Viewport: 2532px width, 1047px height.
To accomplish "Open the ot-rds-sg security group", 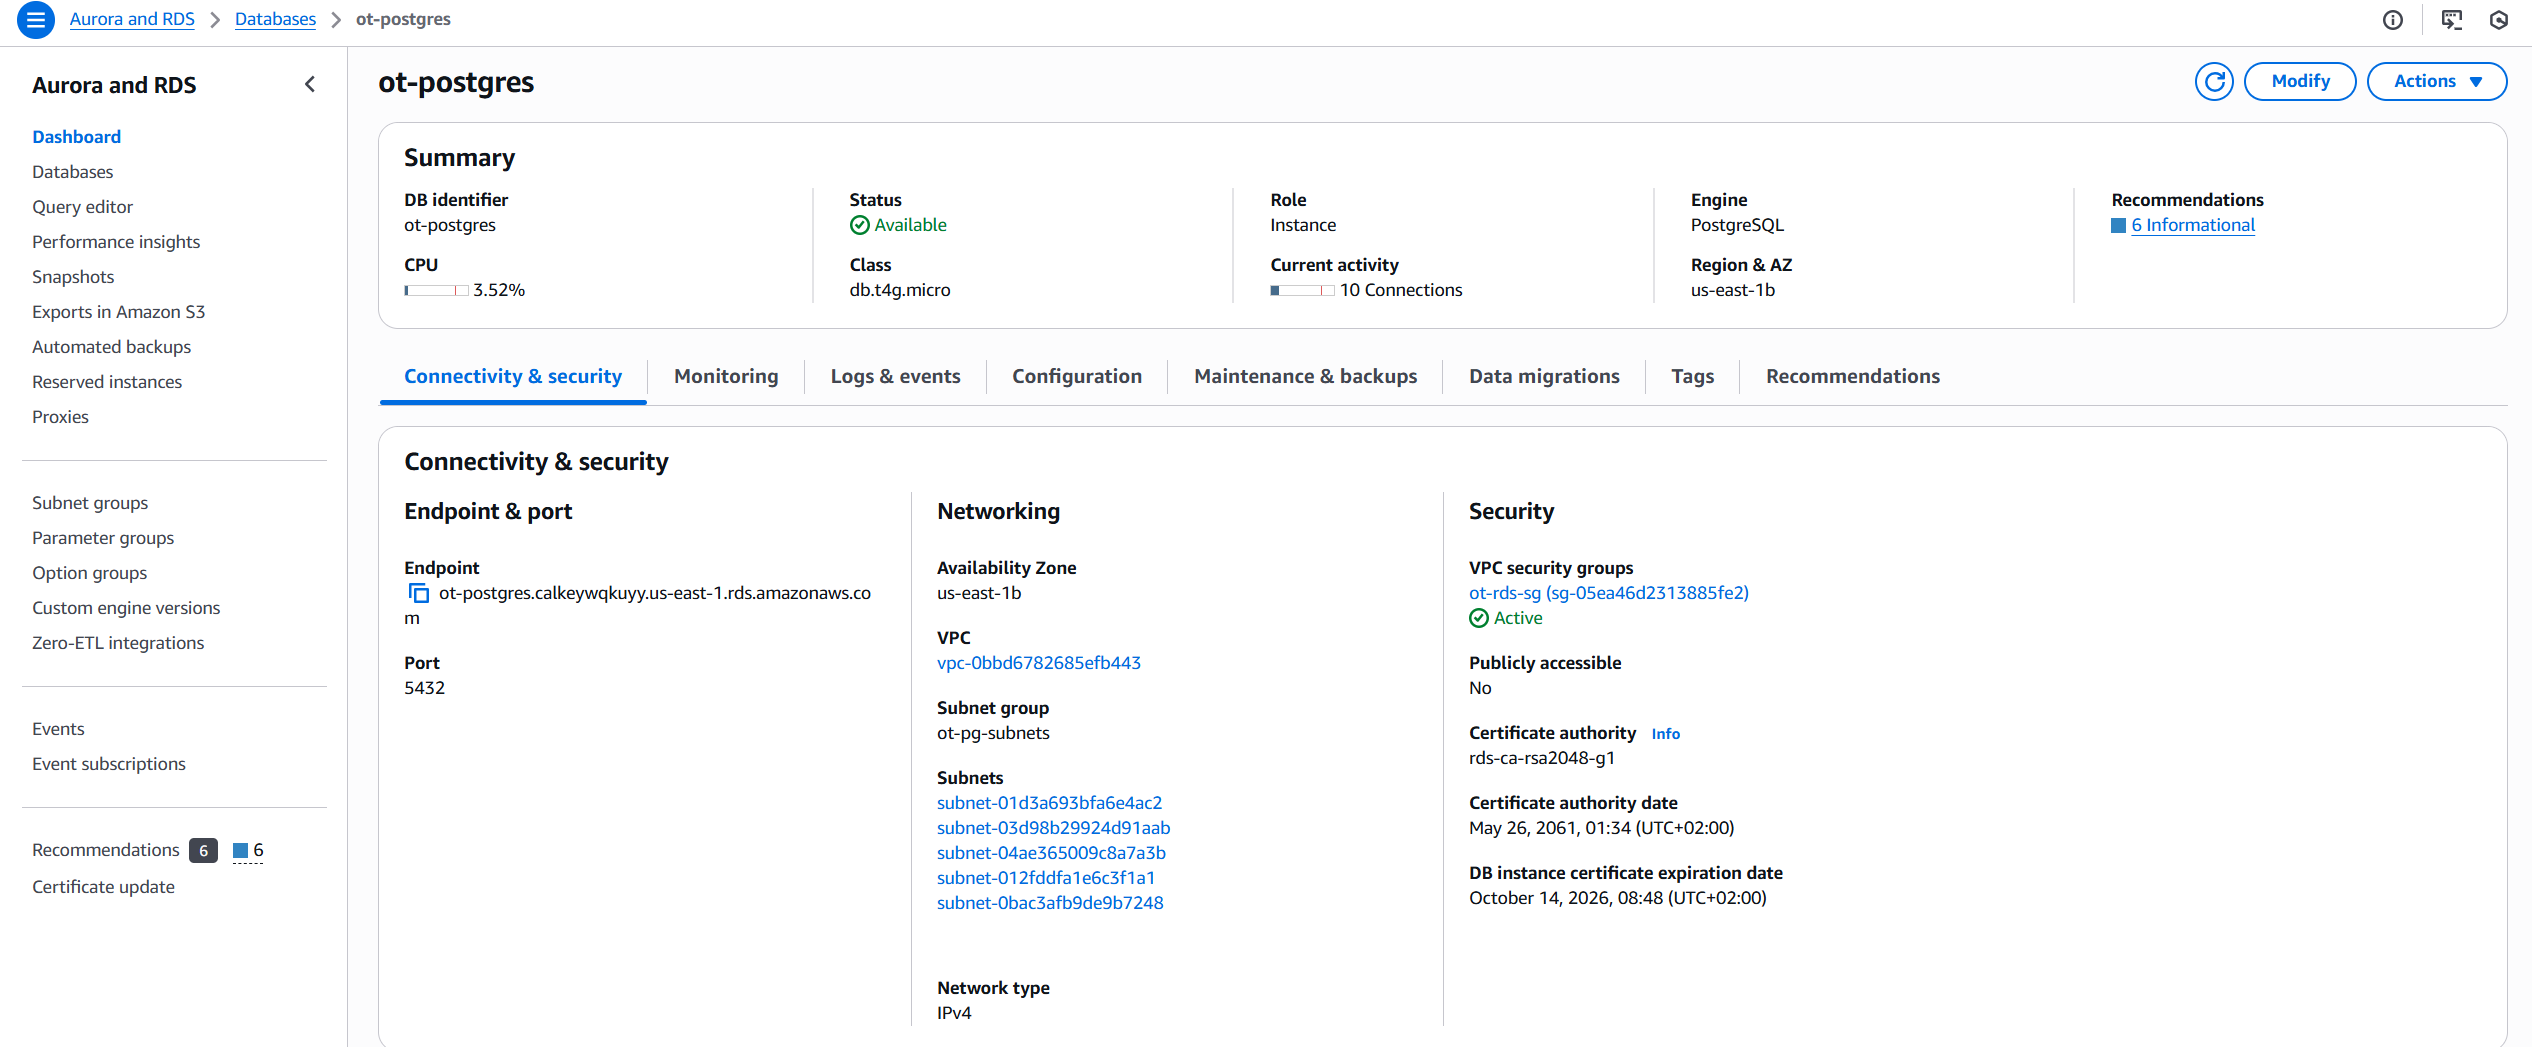I will click(1608, 592).
